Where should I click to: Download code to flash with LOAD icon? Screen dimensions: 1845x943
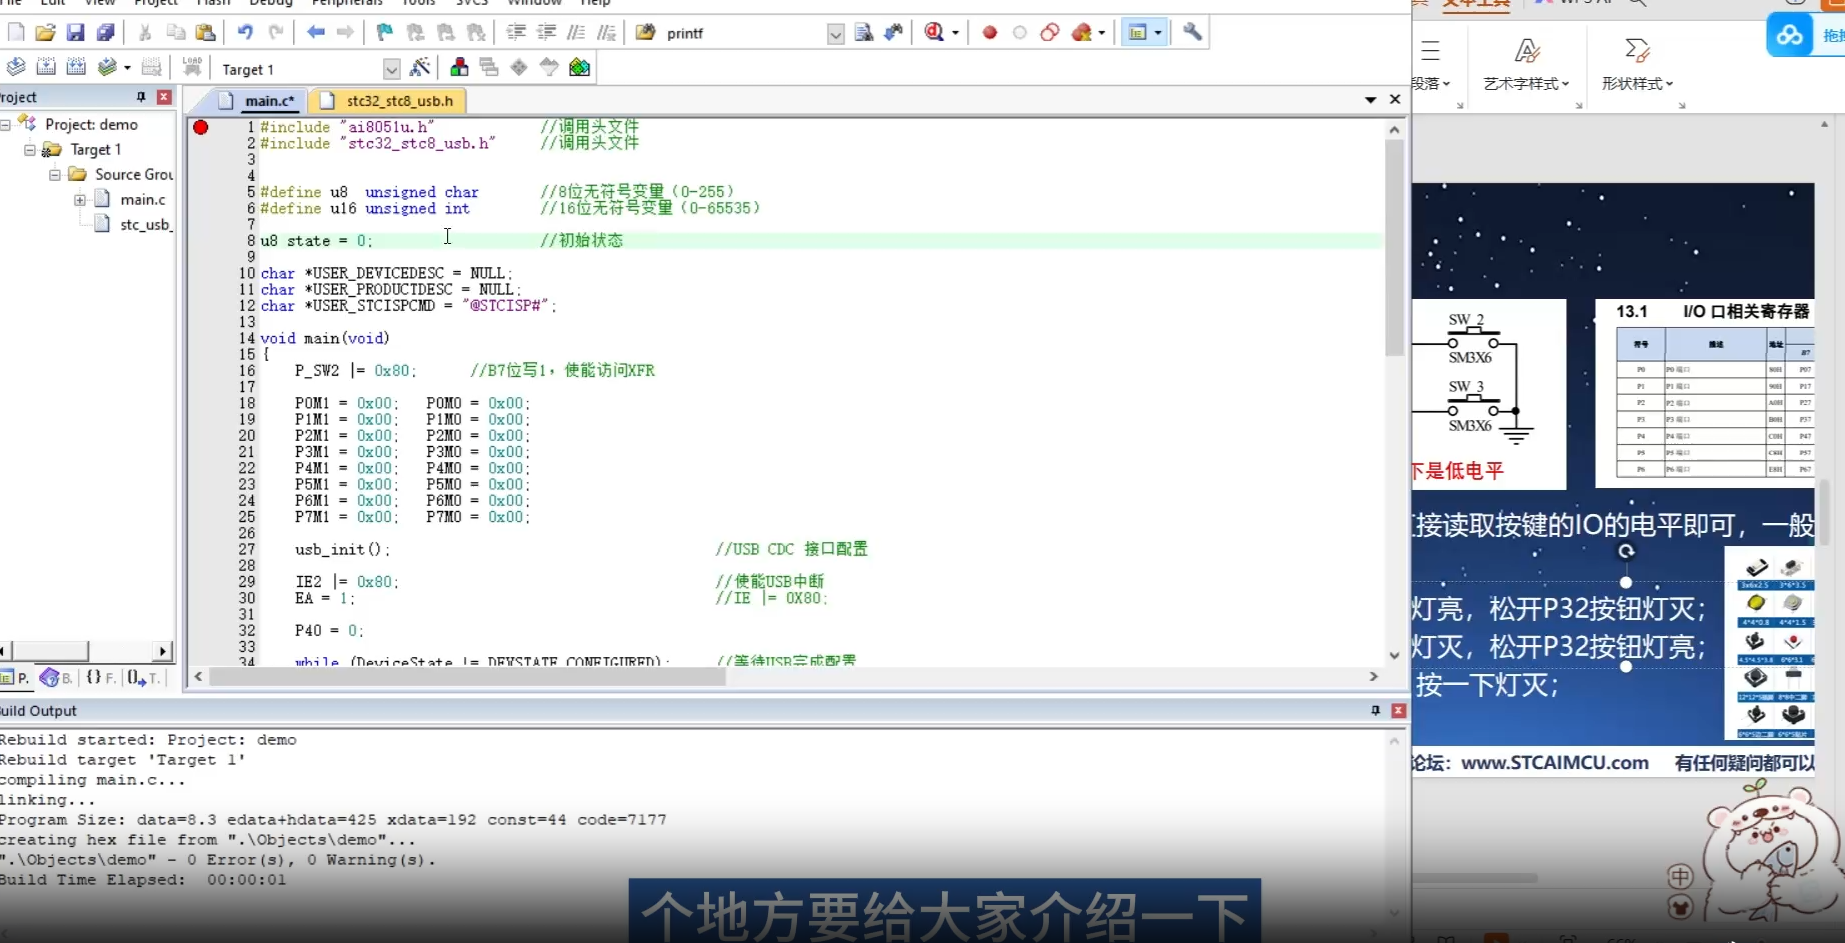[x=192, y=67]
